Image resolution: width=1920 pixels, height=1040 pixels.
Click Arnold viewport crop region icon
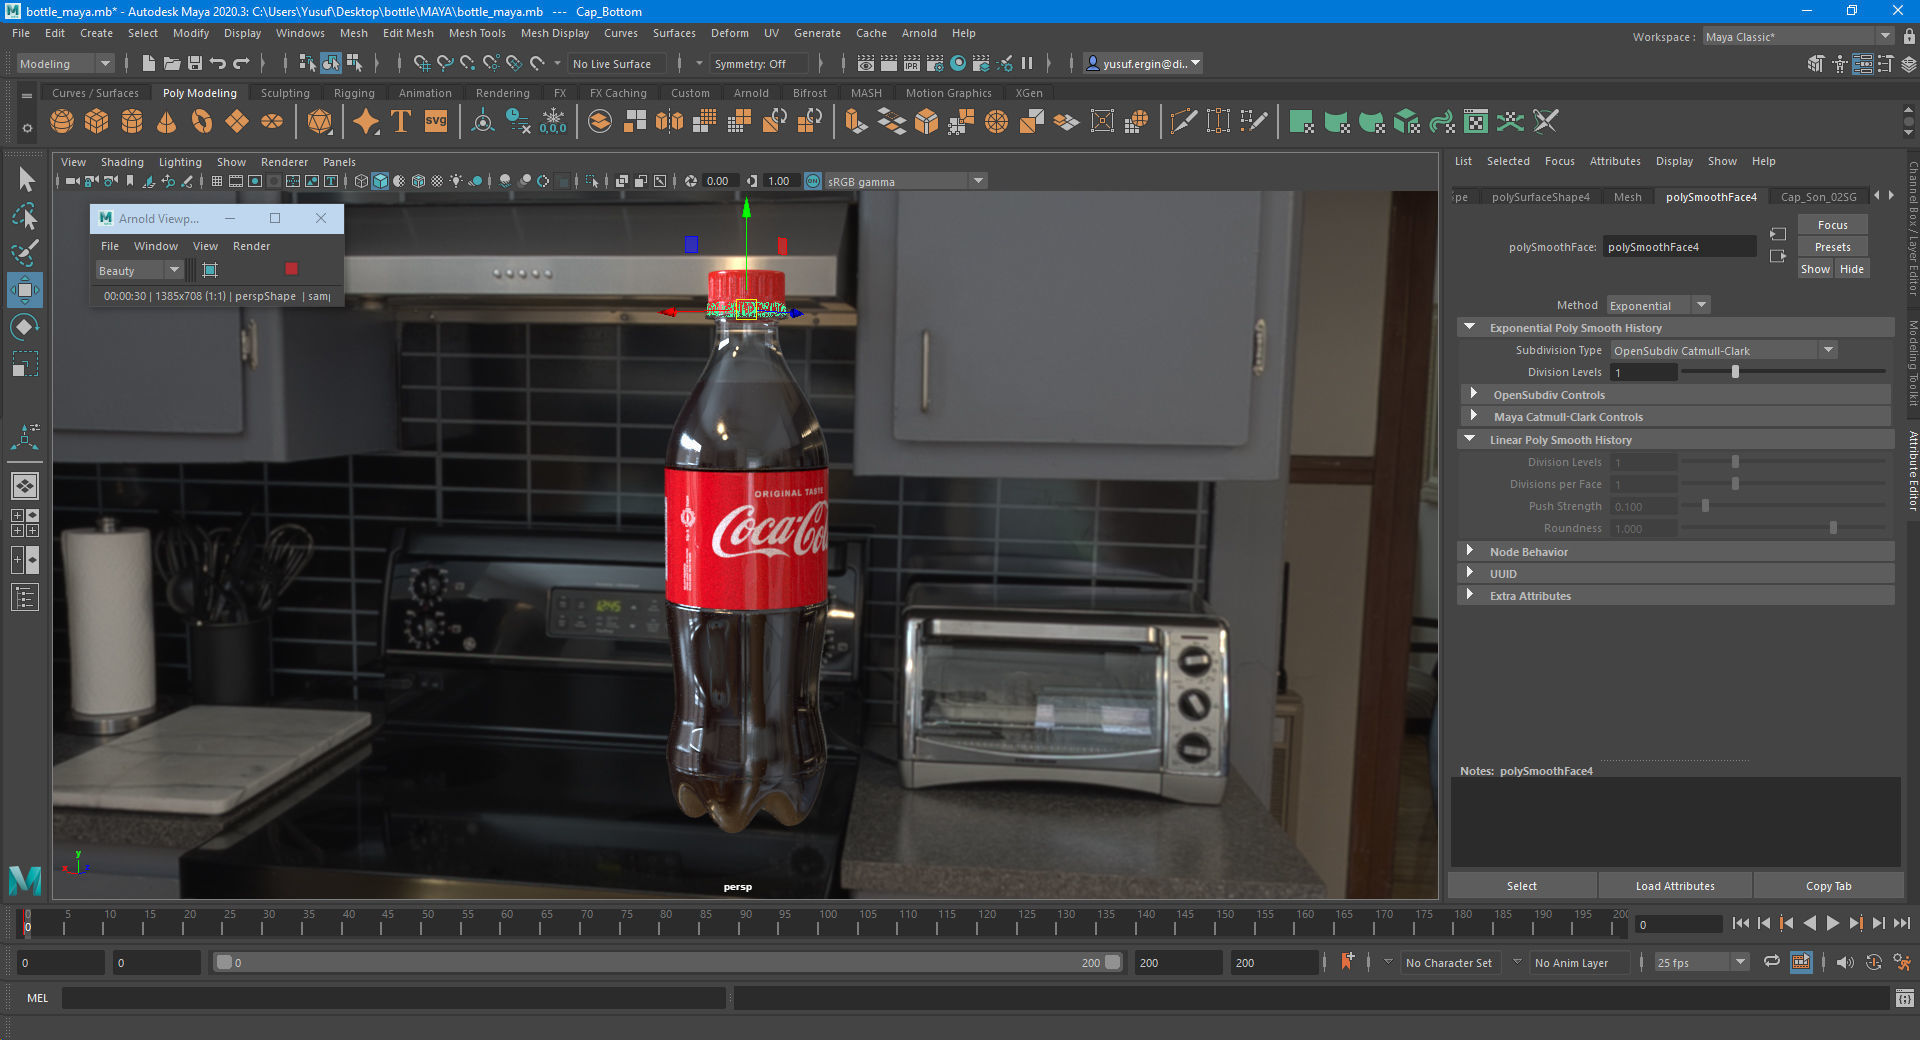210,270
